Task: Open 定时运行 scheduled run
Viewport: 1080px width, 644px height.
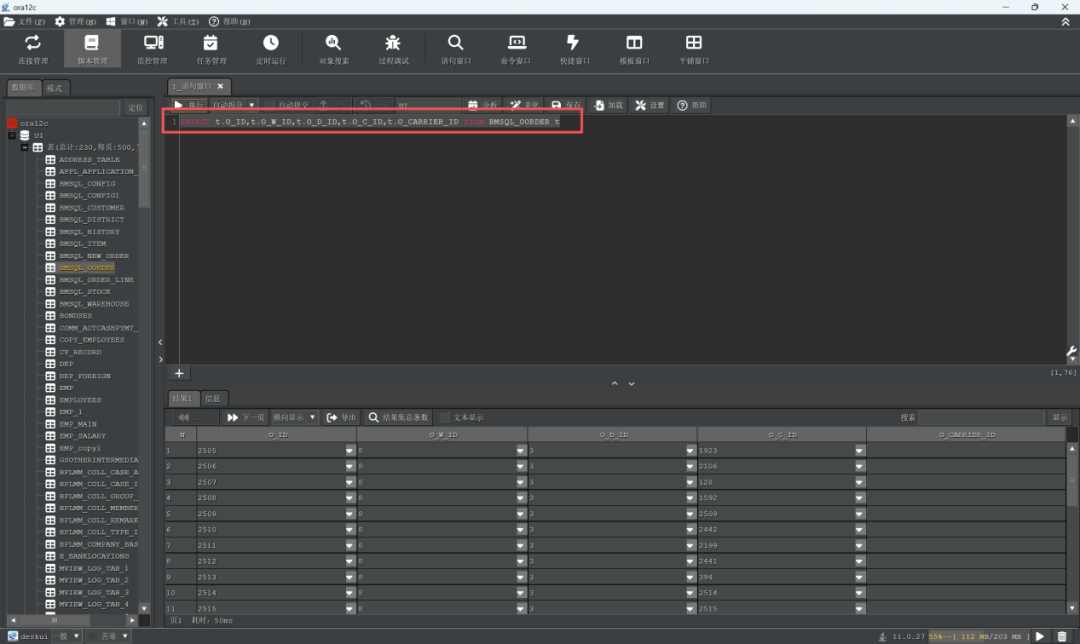Action: pyautogui.click(x=271, y=49)
